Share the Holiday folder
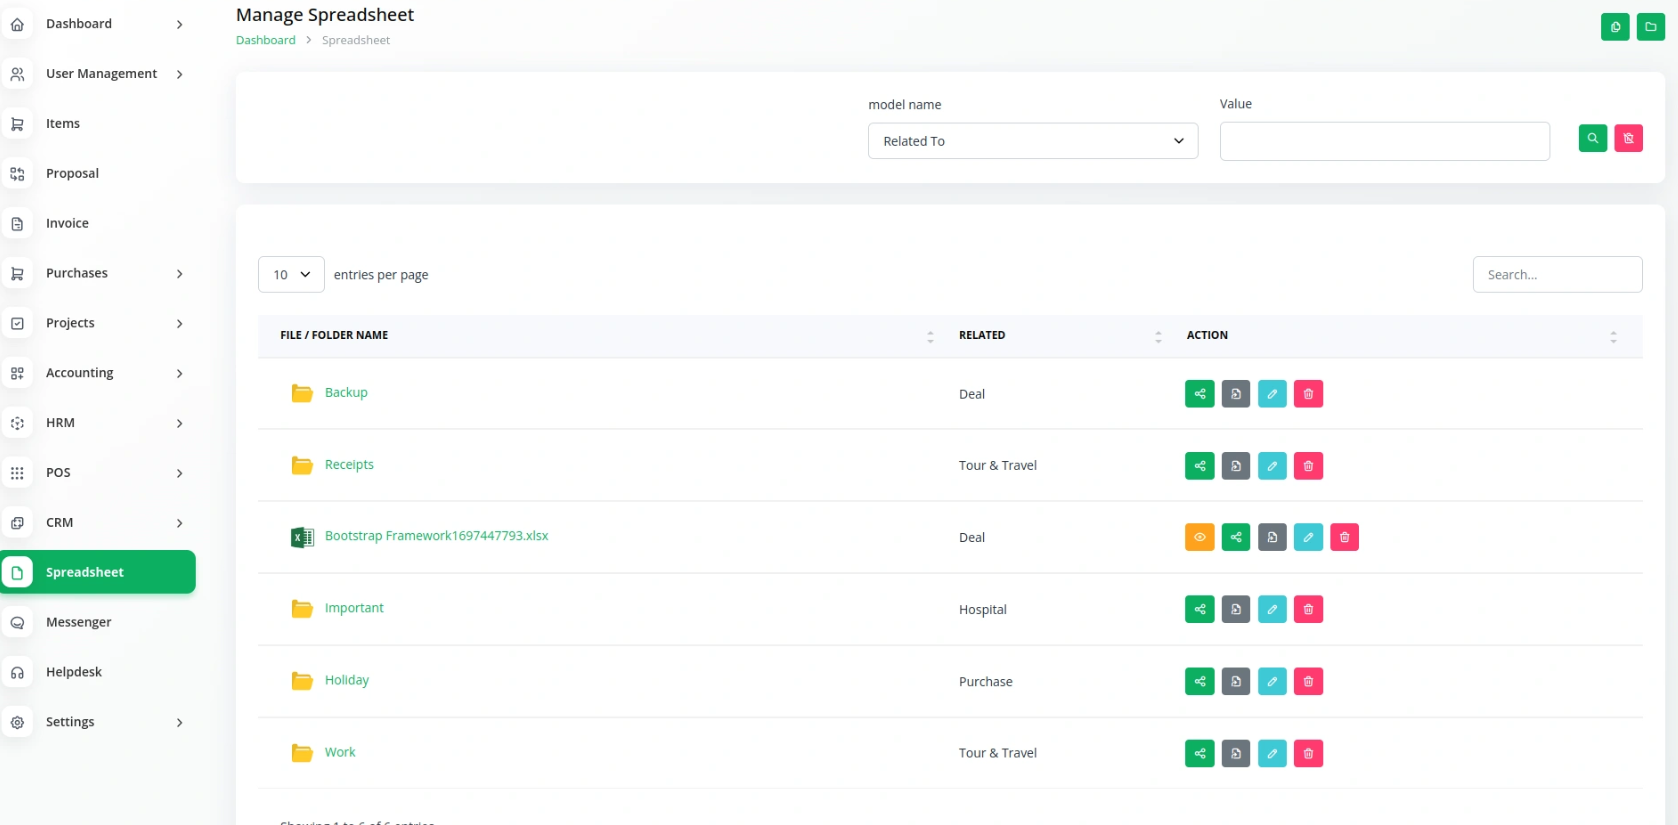This screenshot has height=825, width=1678. 1200,682
